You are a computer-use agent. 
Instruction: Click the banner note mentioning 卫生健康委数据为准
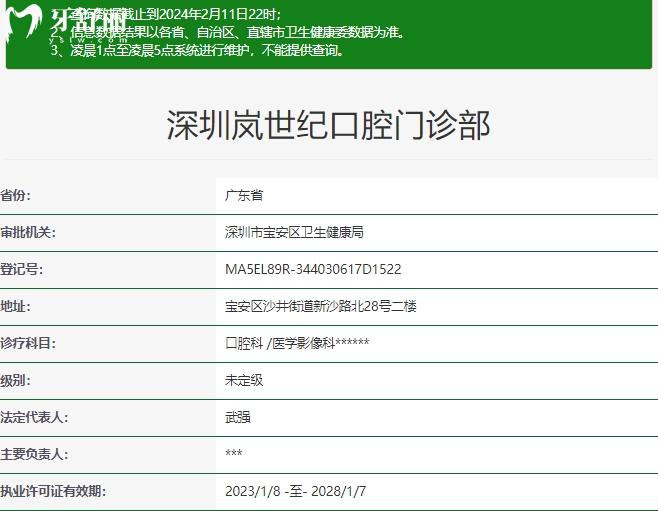(x=230, y=32)
